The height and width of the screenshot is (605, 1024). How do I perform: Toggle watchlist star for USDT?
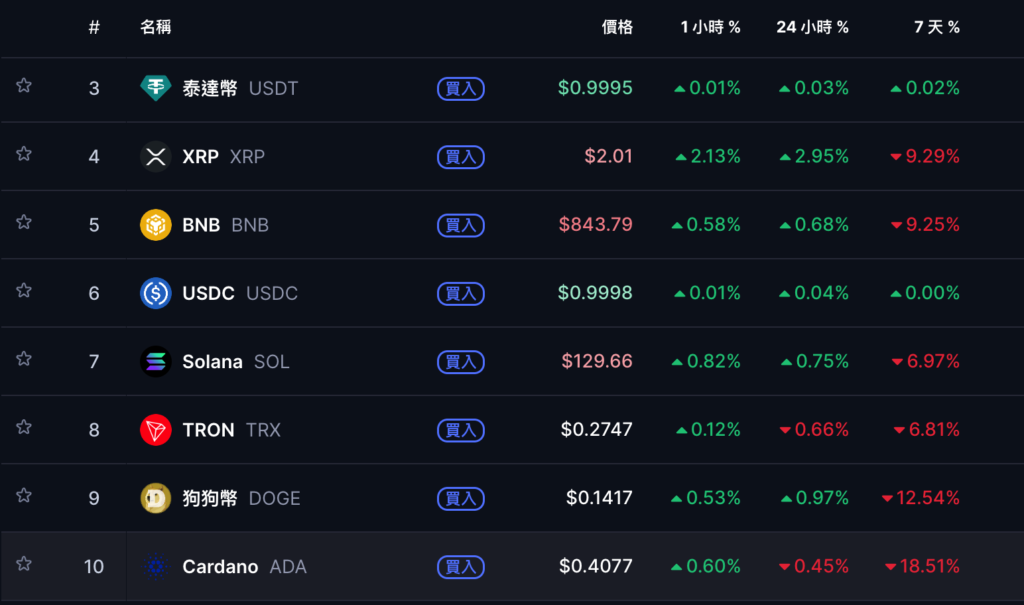[24, 86]
